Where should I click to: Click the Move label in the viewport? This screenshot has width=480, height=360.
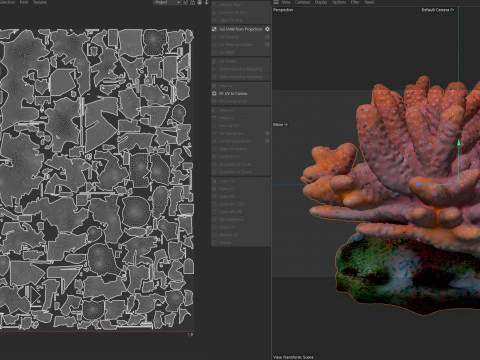pos(278,124)
